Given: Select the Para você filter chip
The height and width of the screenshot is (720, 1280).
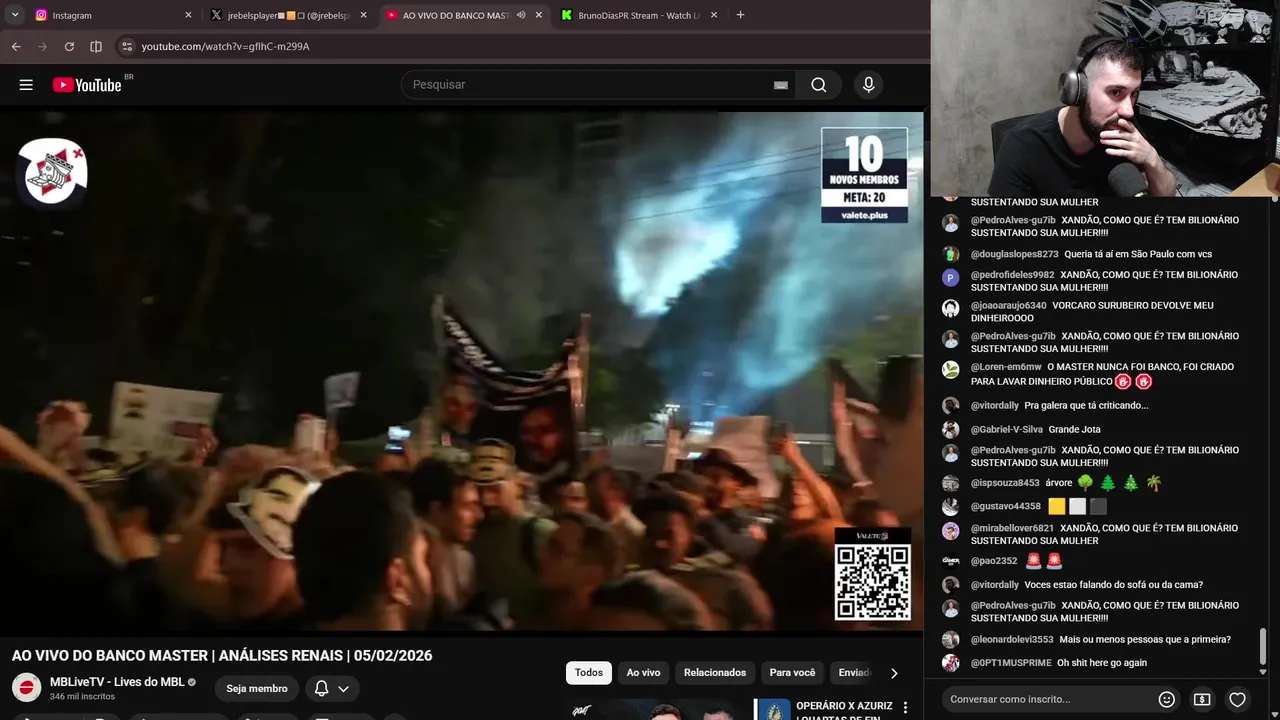Looking at the screenshot, I should [x=792, y=673].
